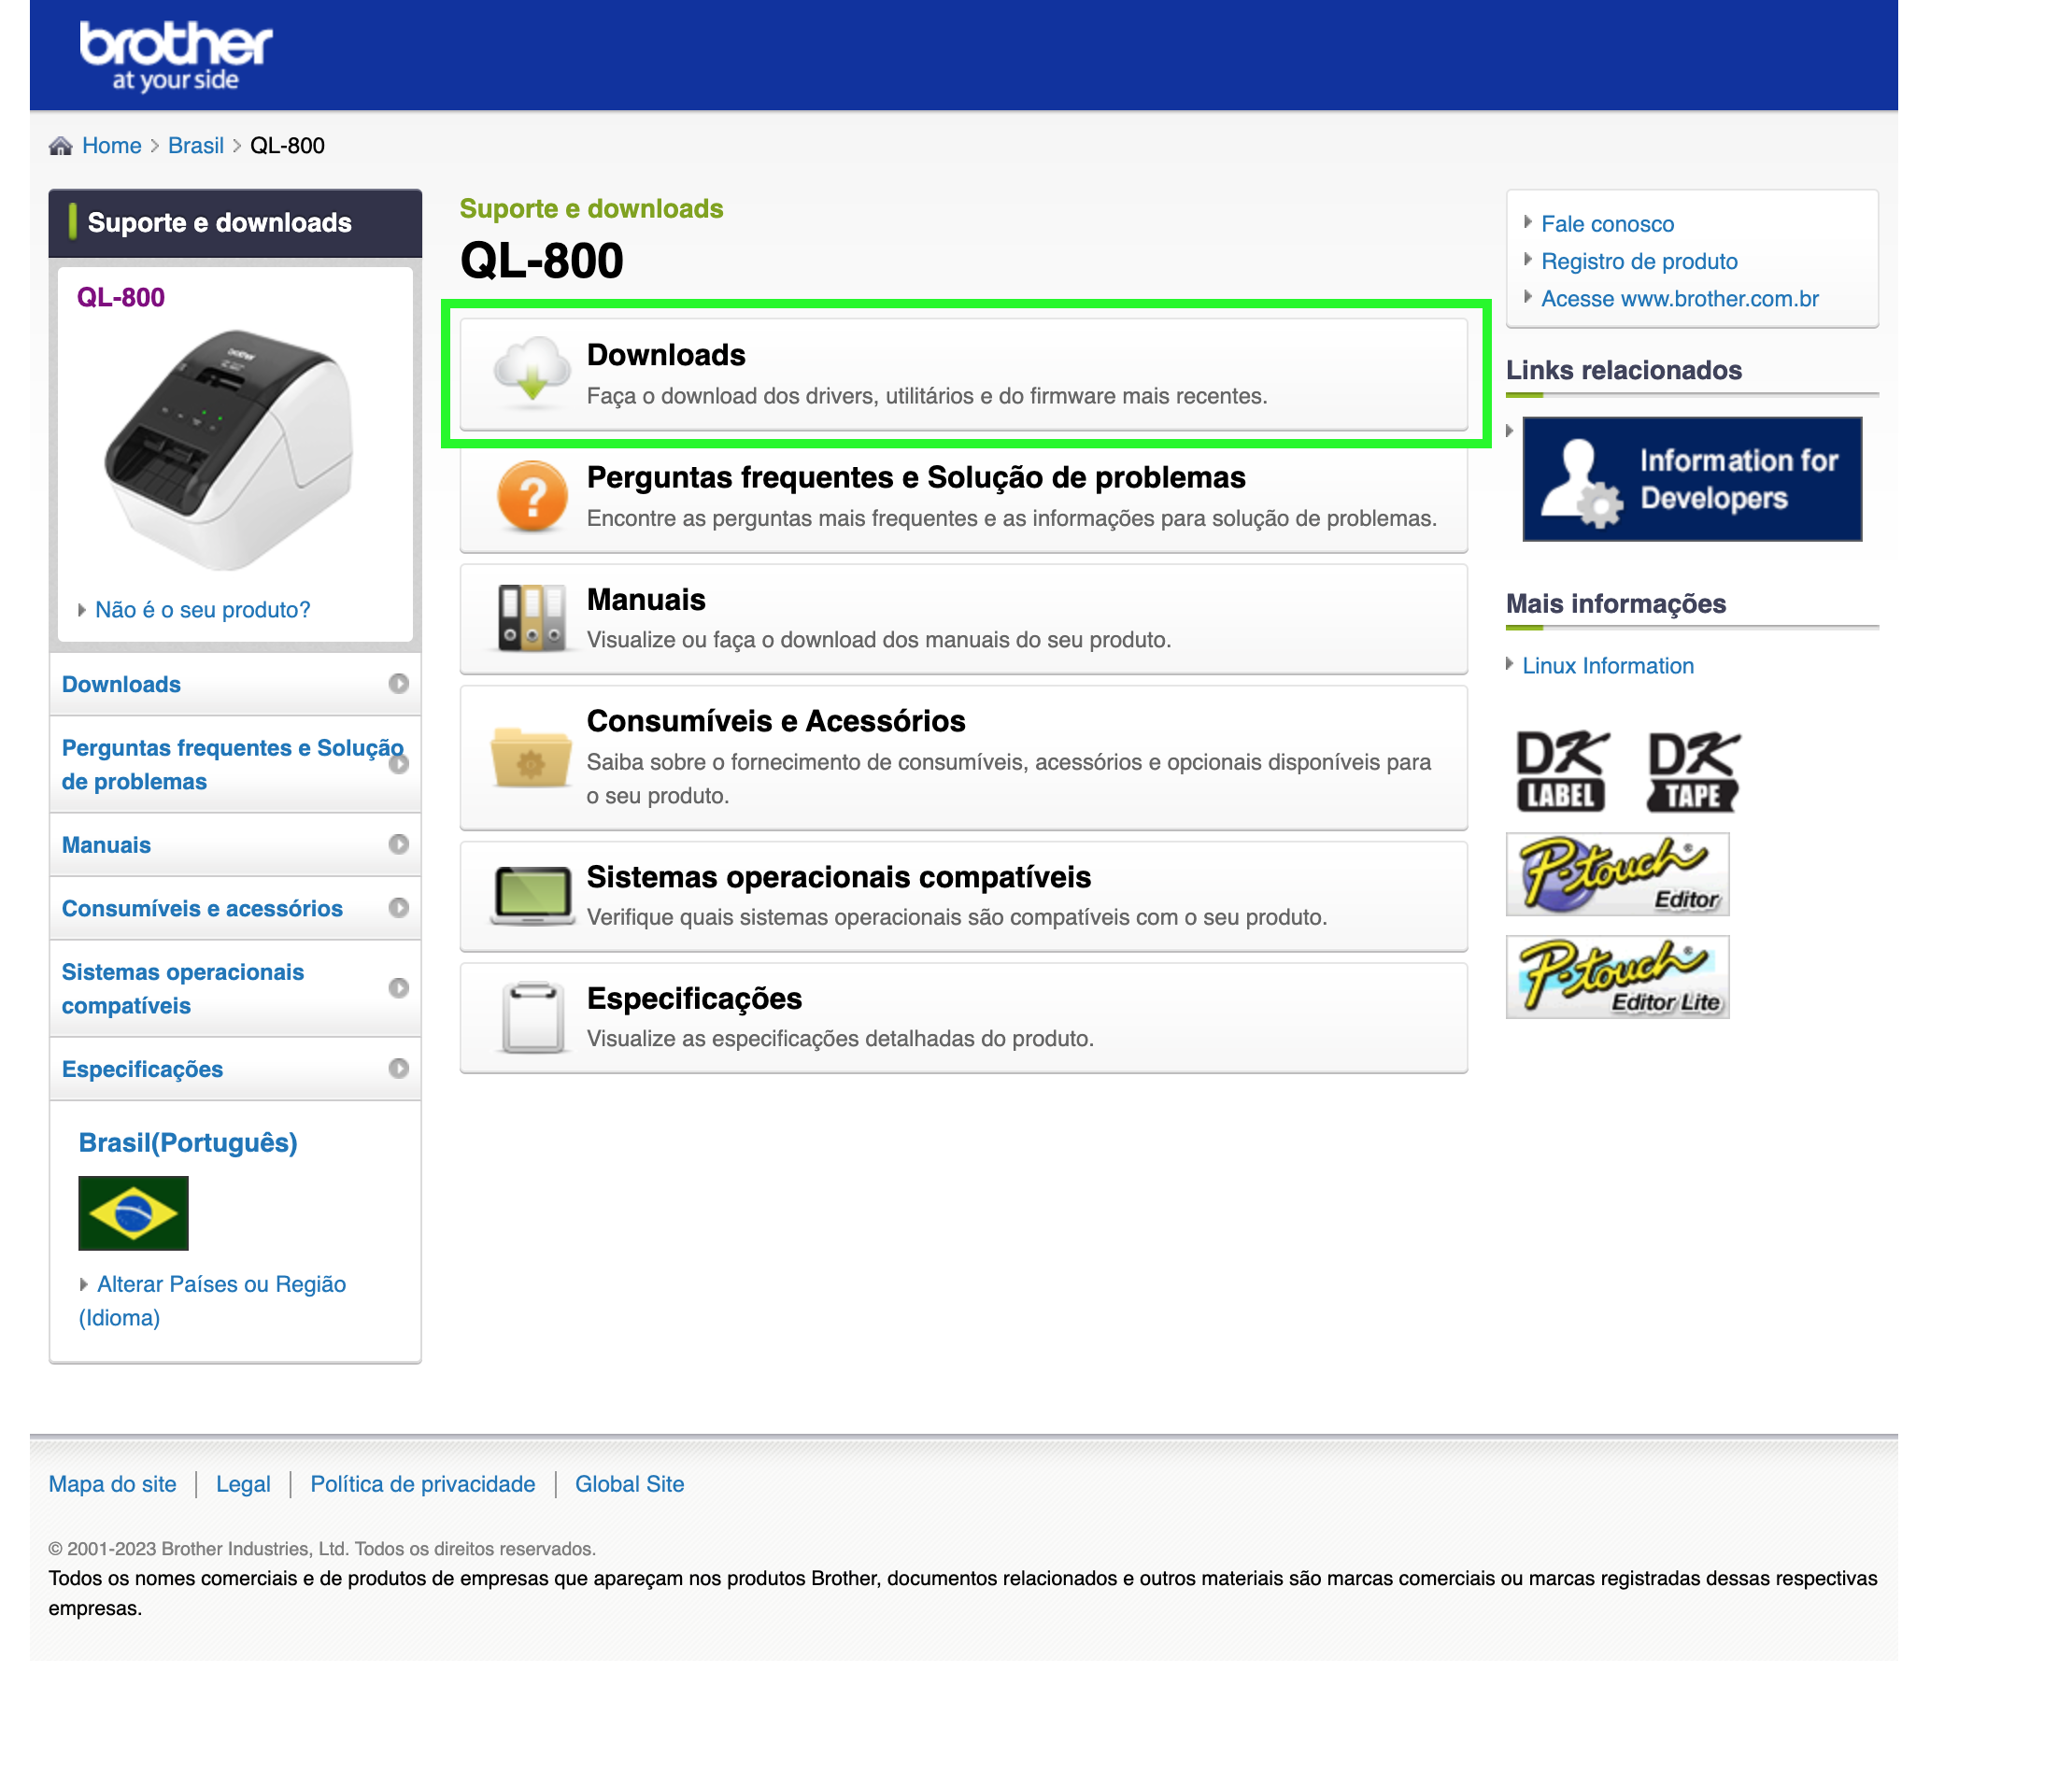Open Acesse www.brother.com.br link
Image resolution: width=2072 pixels, height=1771 pixels.
(1680, 298)
